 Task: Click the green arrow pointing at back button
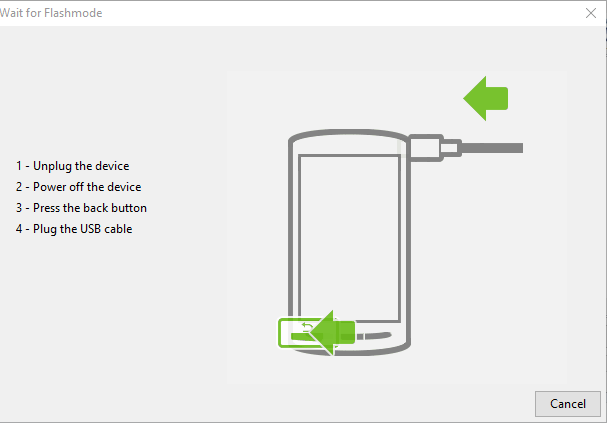coord(332,332)
